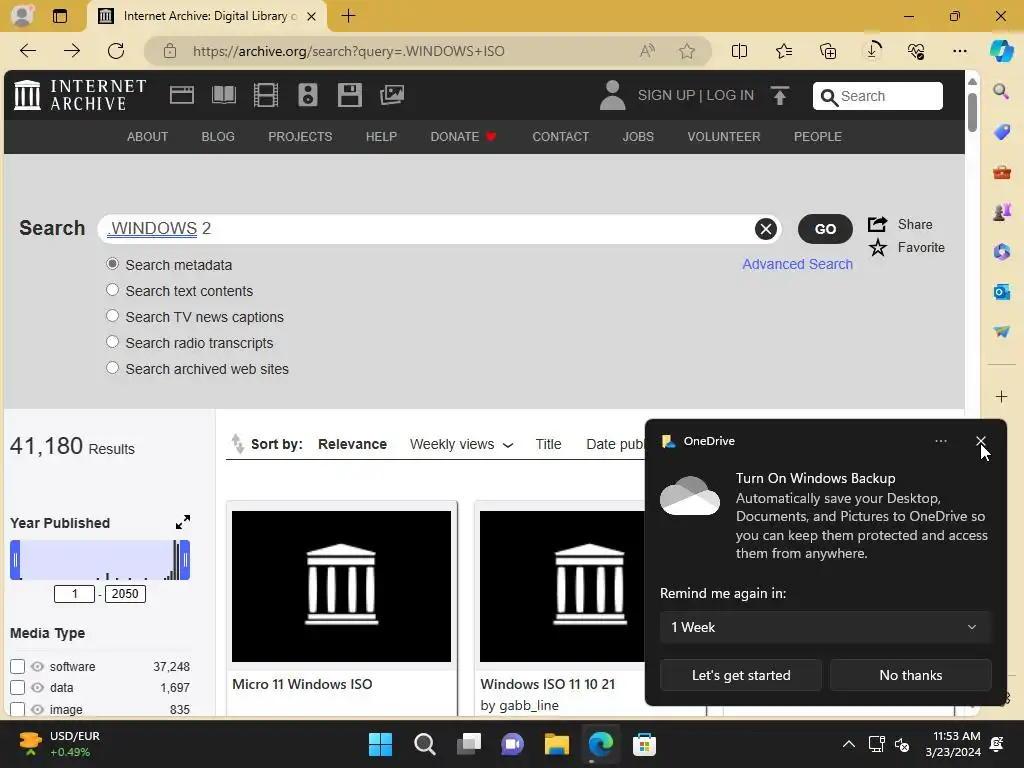
Task: Open Edge Downloads icon
Action: click(x=872, y=51)
